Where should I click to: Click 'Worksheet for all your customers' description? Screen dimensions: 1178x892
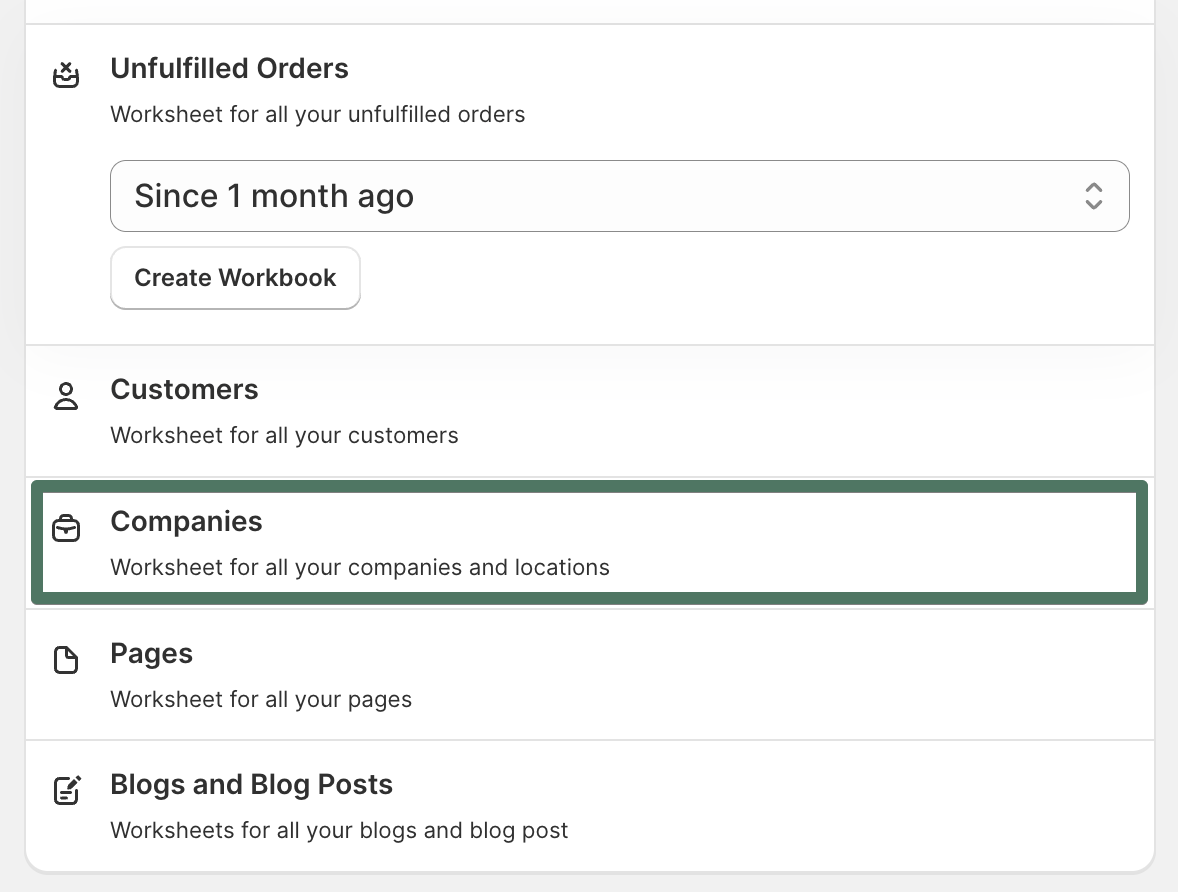click(284, 435)
